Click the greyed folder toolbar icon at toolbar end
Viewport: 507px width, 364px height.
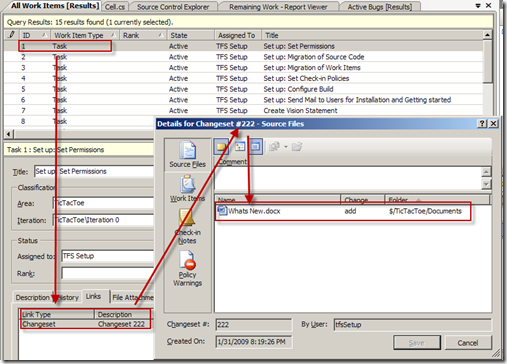[297, 147]
